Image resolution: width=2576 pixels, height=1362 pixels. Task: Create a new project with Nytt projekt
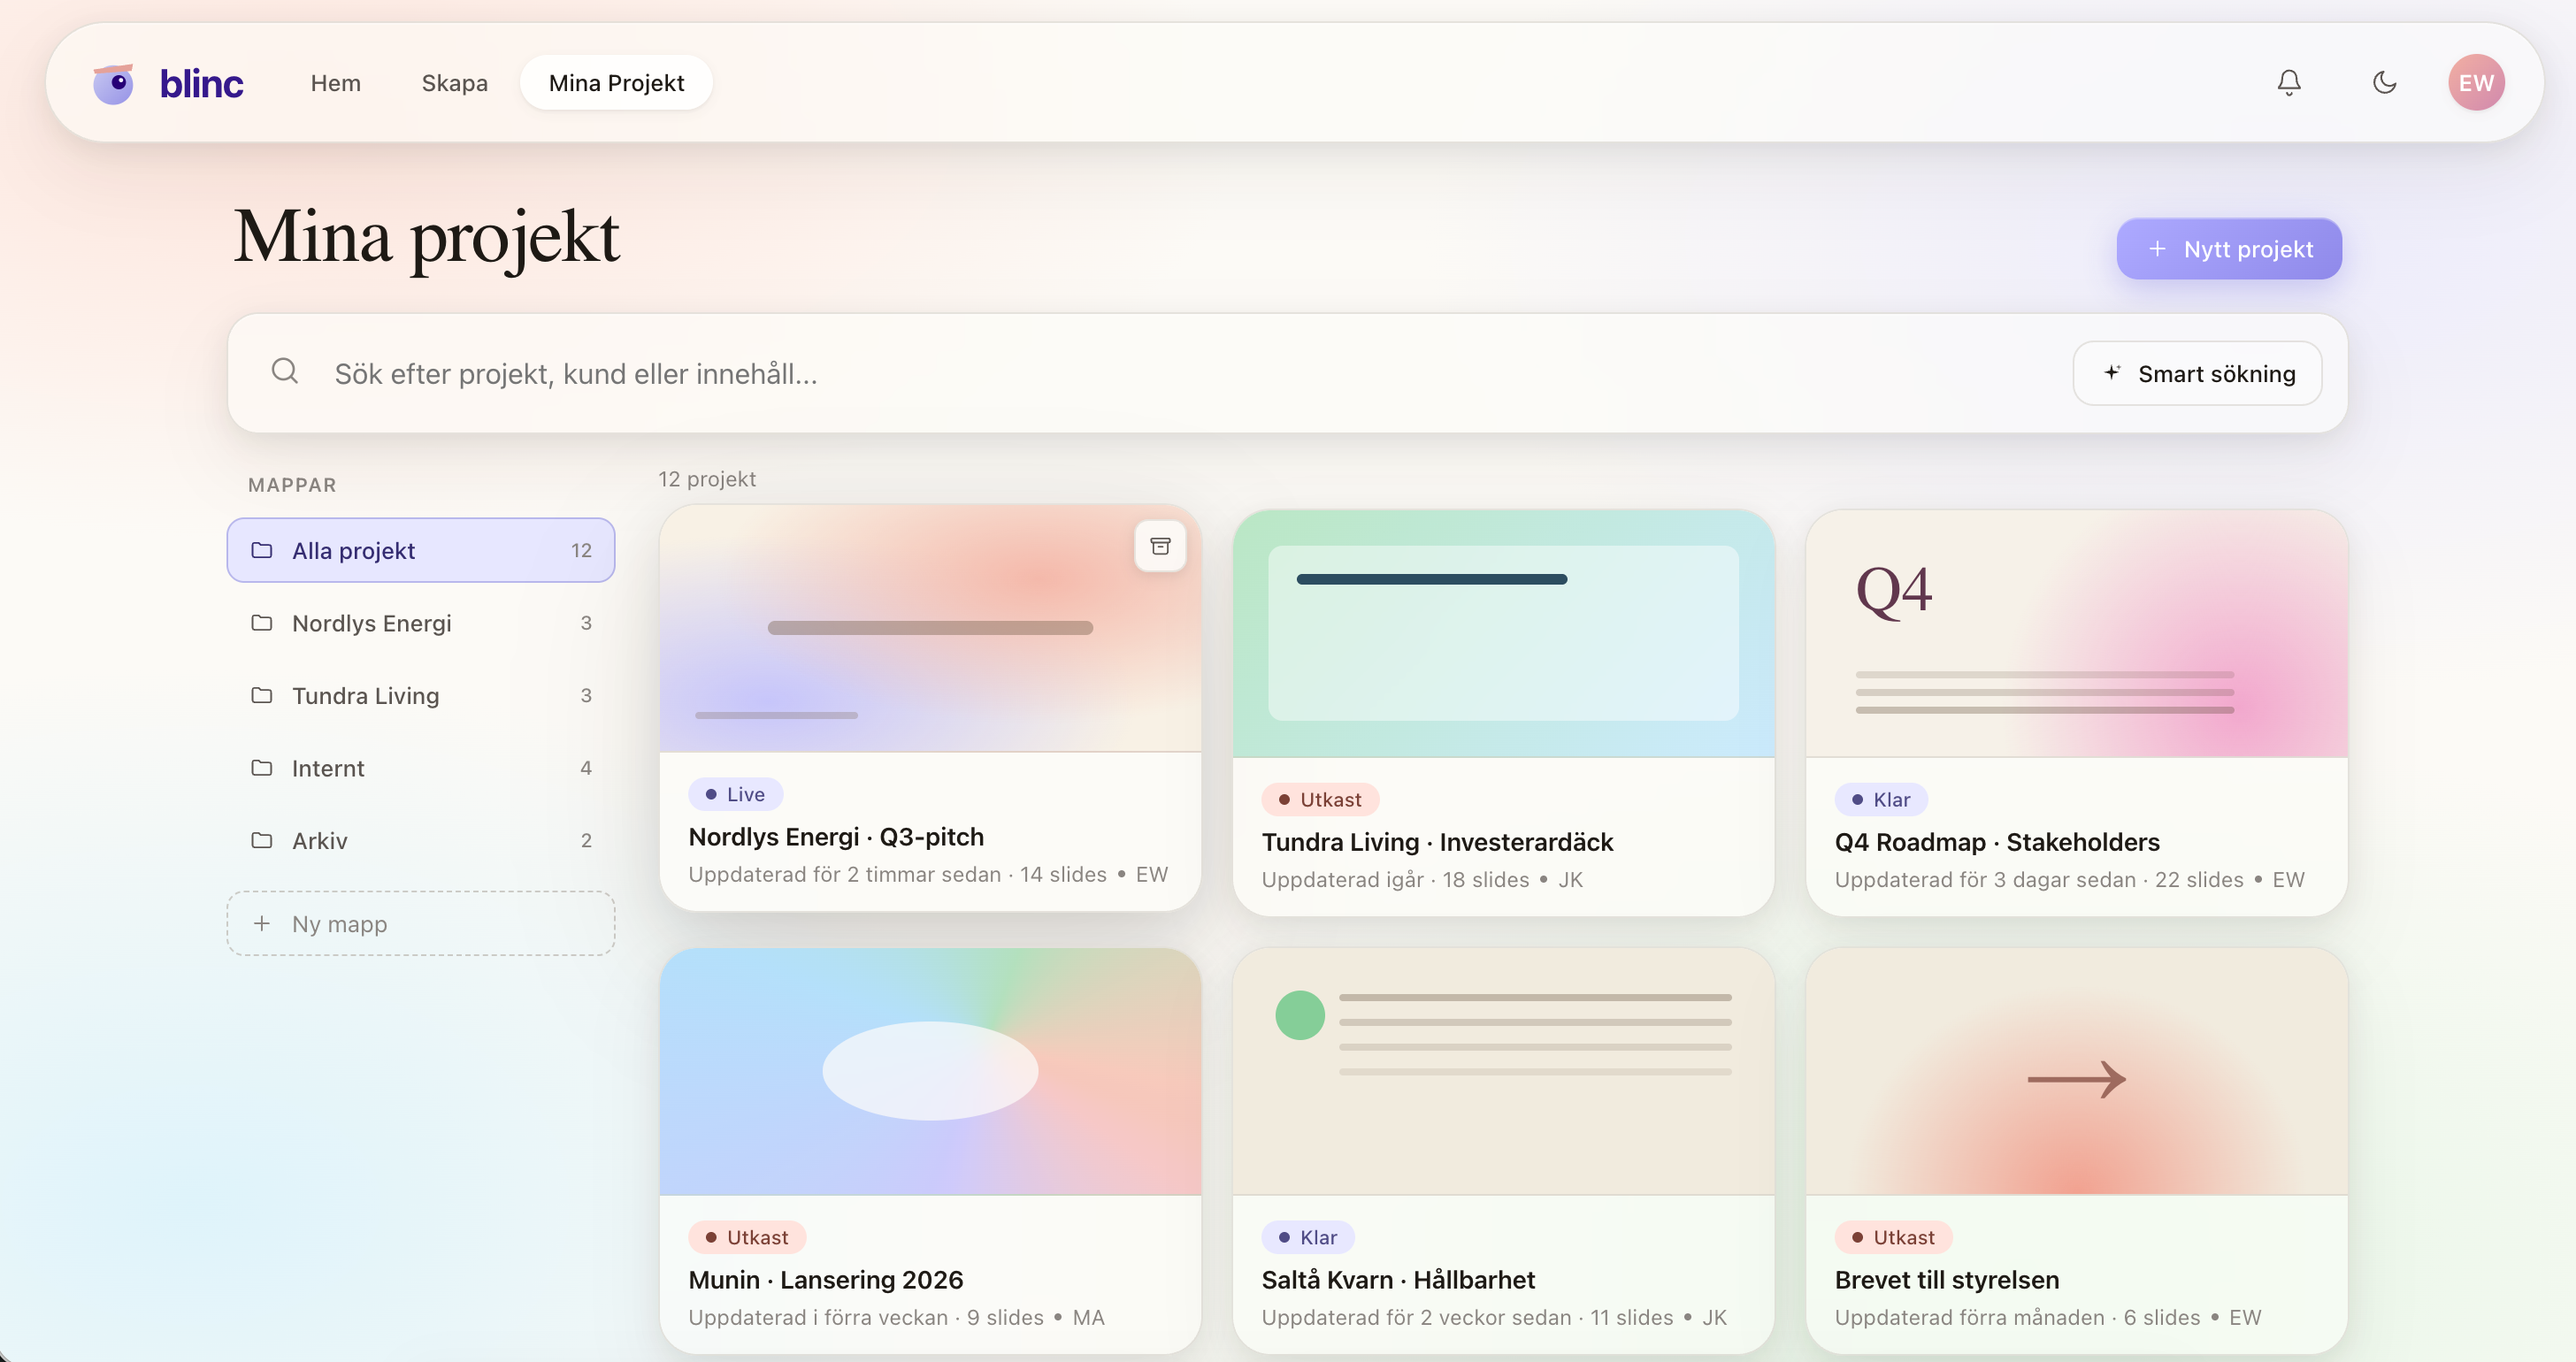pos(2229,249)
